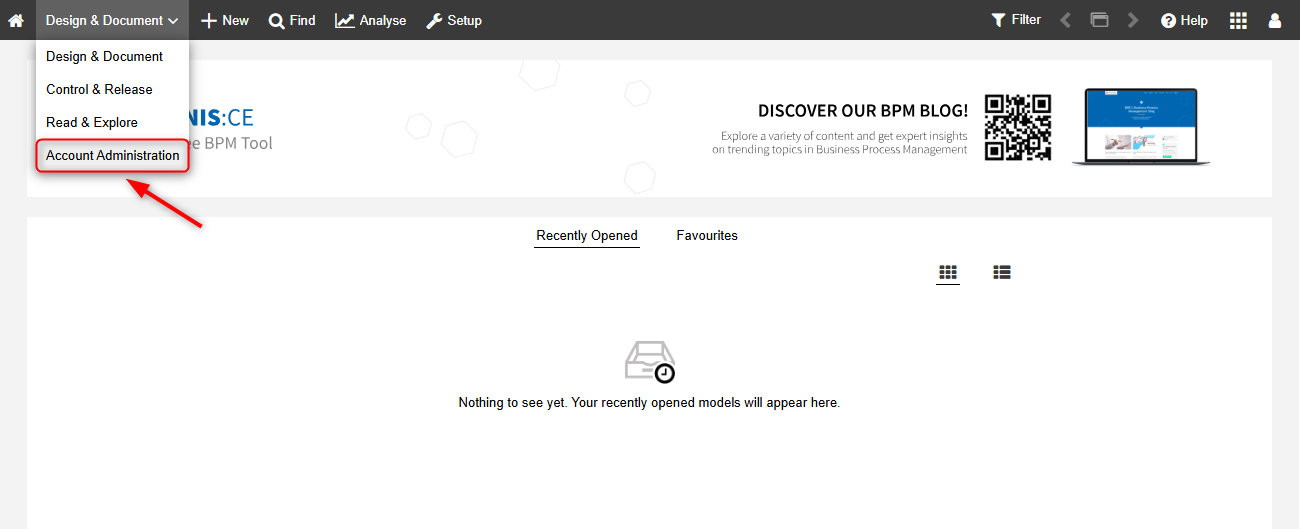Collapse the Design & Document dropdown
Viewport: 1300px width, 529px height.
(x=112, y=20)
